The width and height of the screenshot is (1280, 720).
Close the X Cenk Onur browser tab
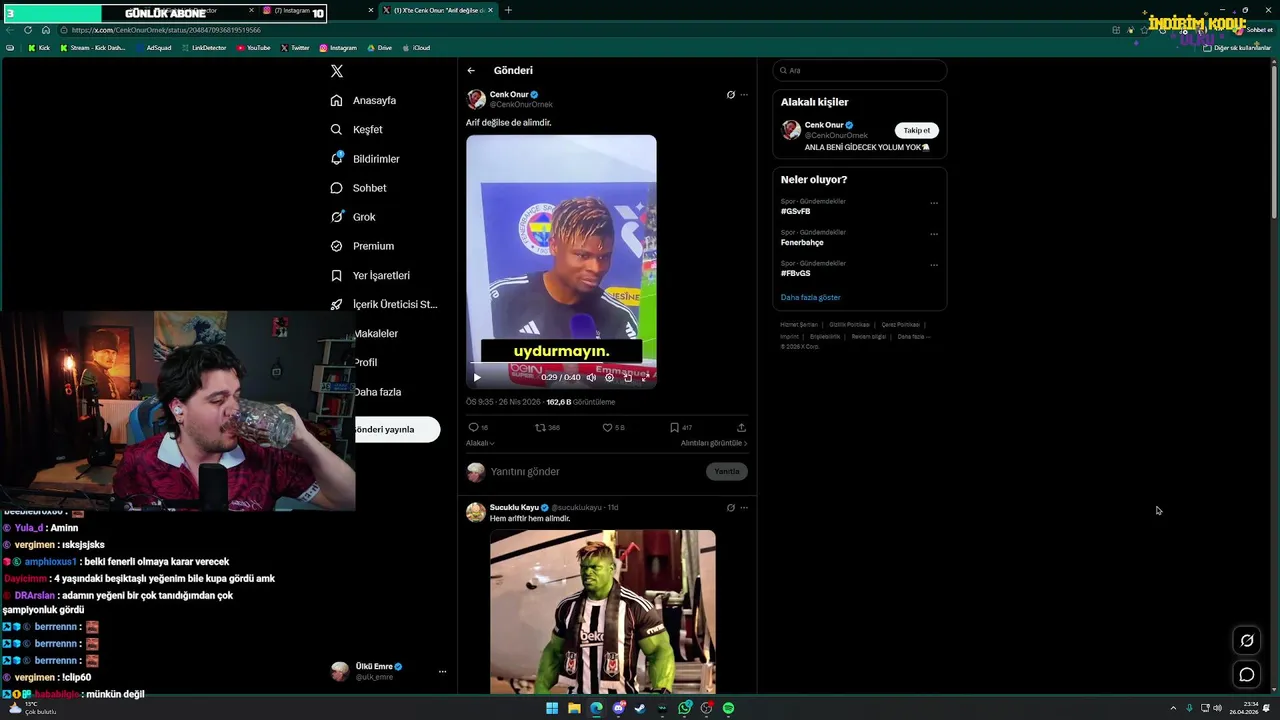point(490,10)
